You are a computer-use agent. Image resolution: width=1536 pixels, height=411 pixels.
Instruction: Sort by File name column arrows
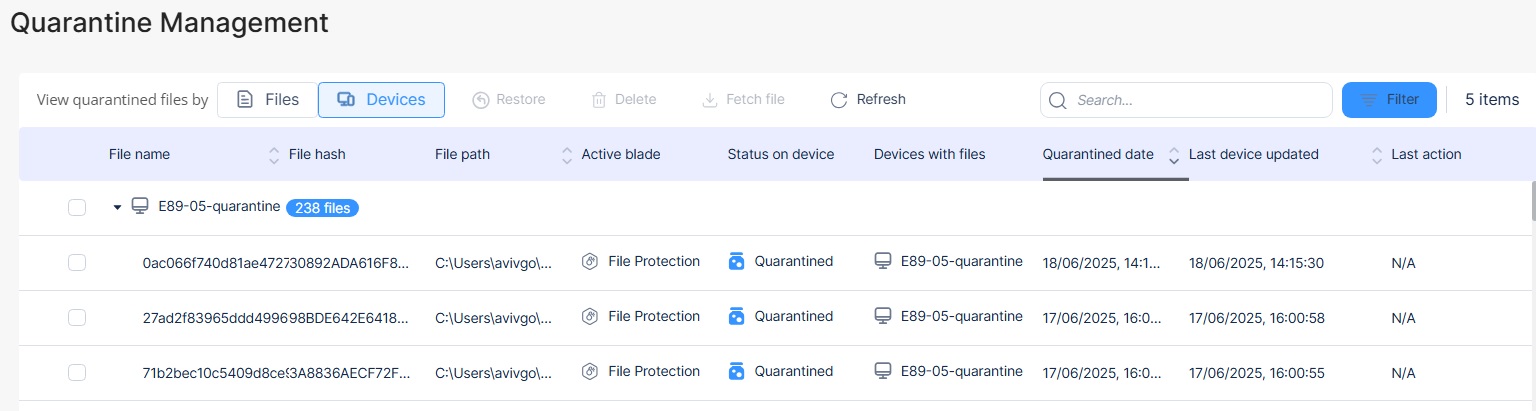[274, 155]
